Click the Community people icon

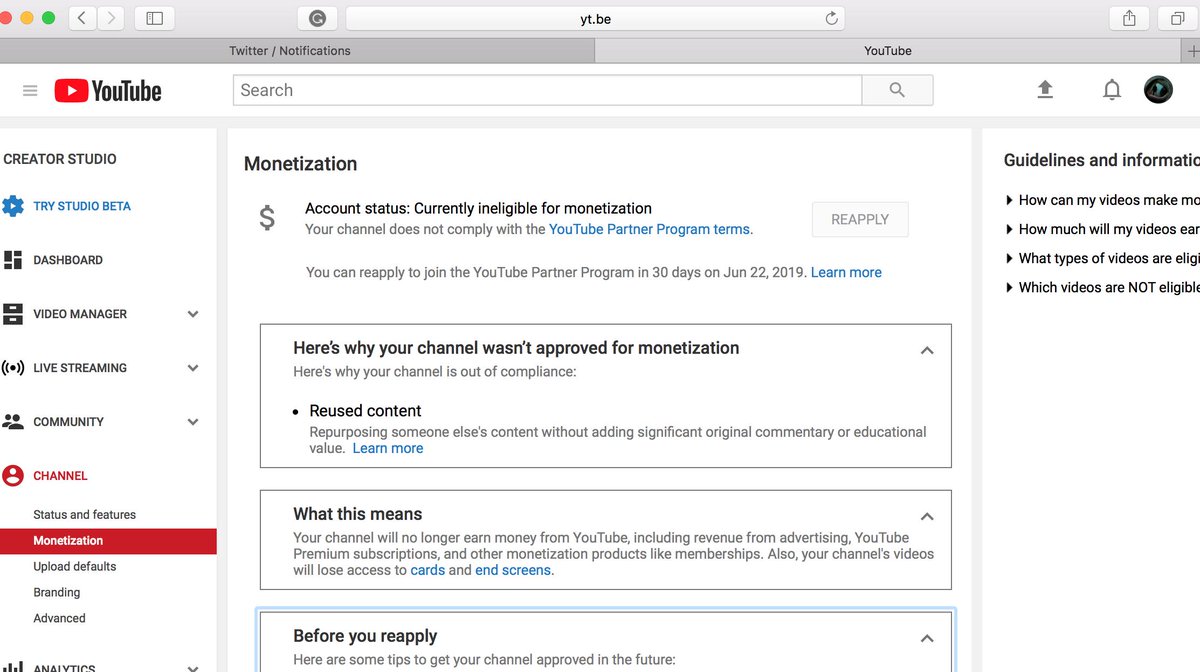(x=13, y=422)
